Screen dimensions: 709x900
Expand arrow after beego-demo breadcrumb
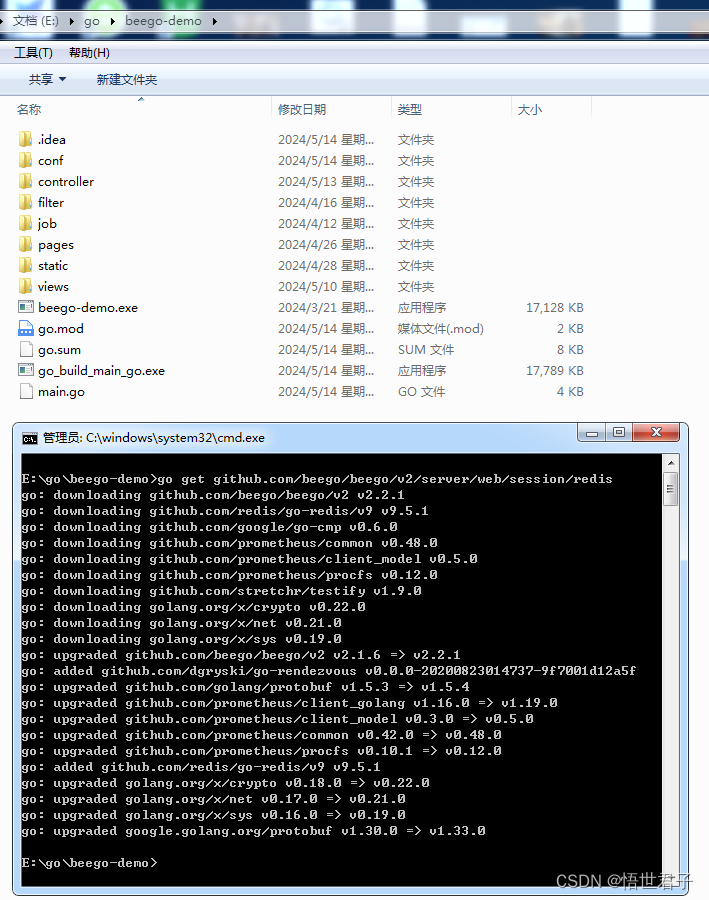pos(215,21)
